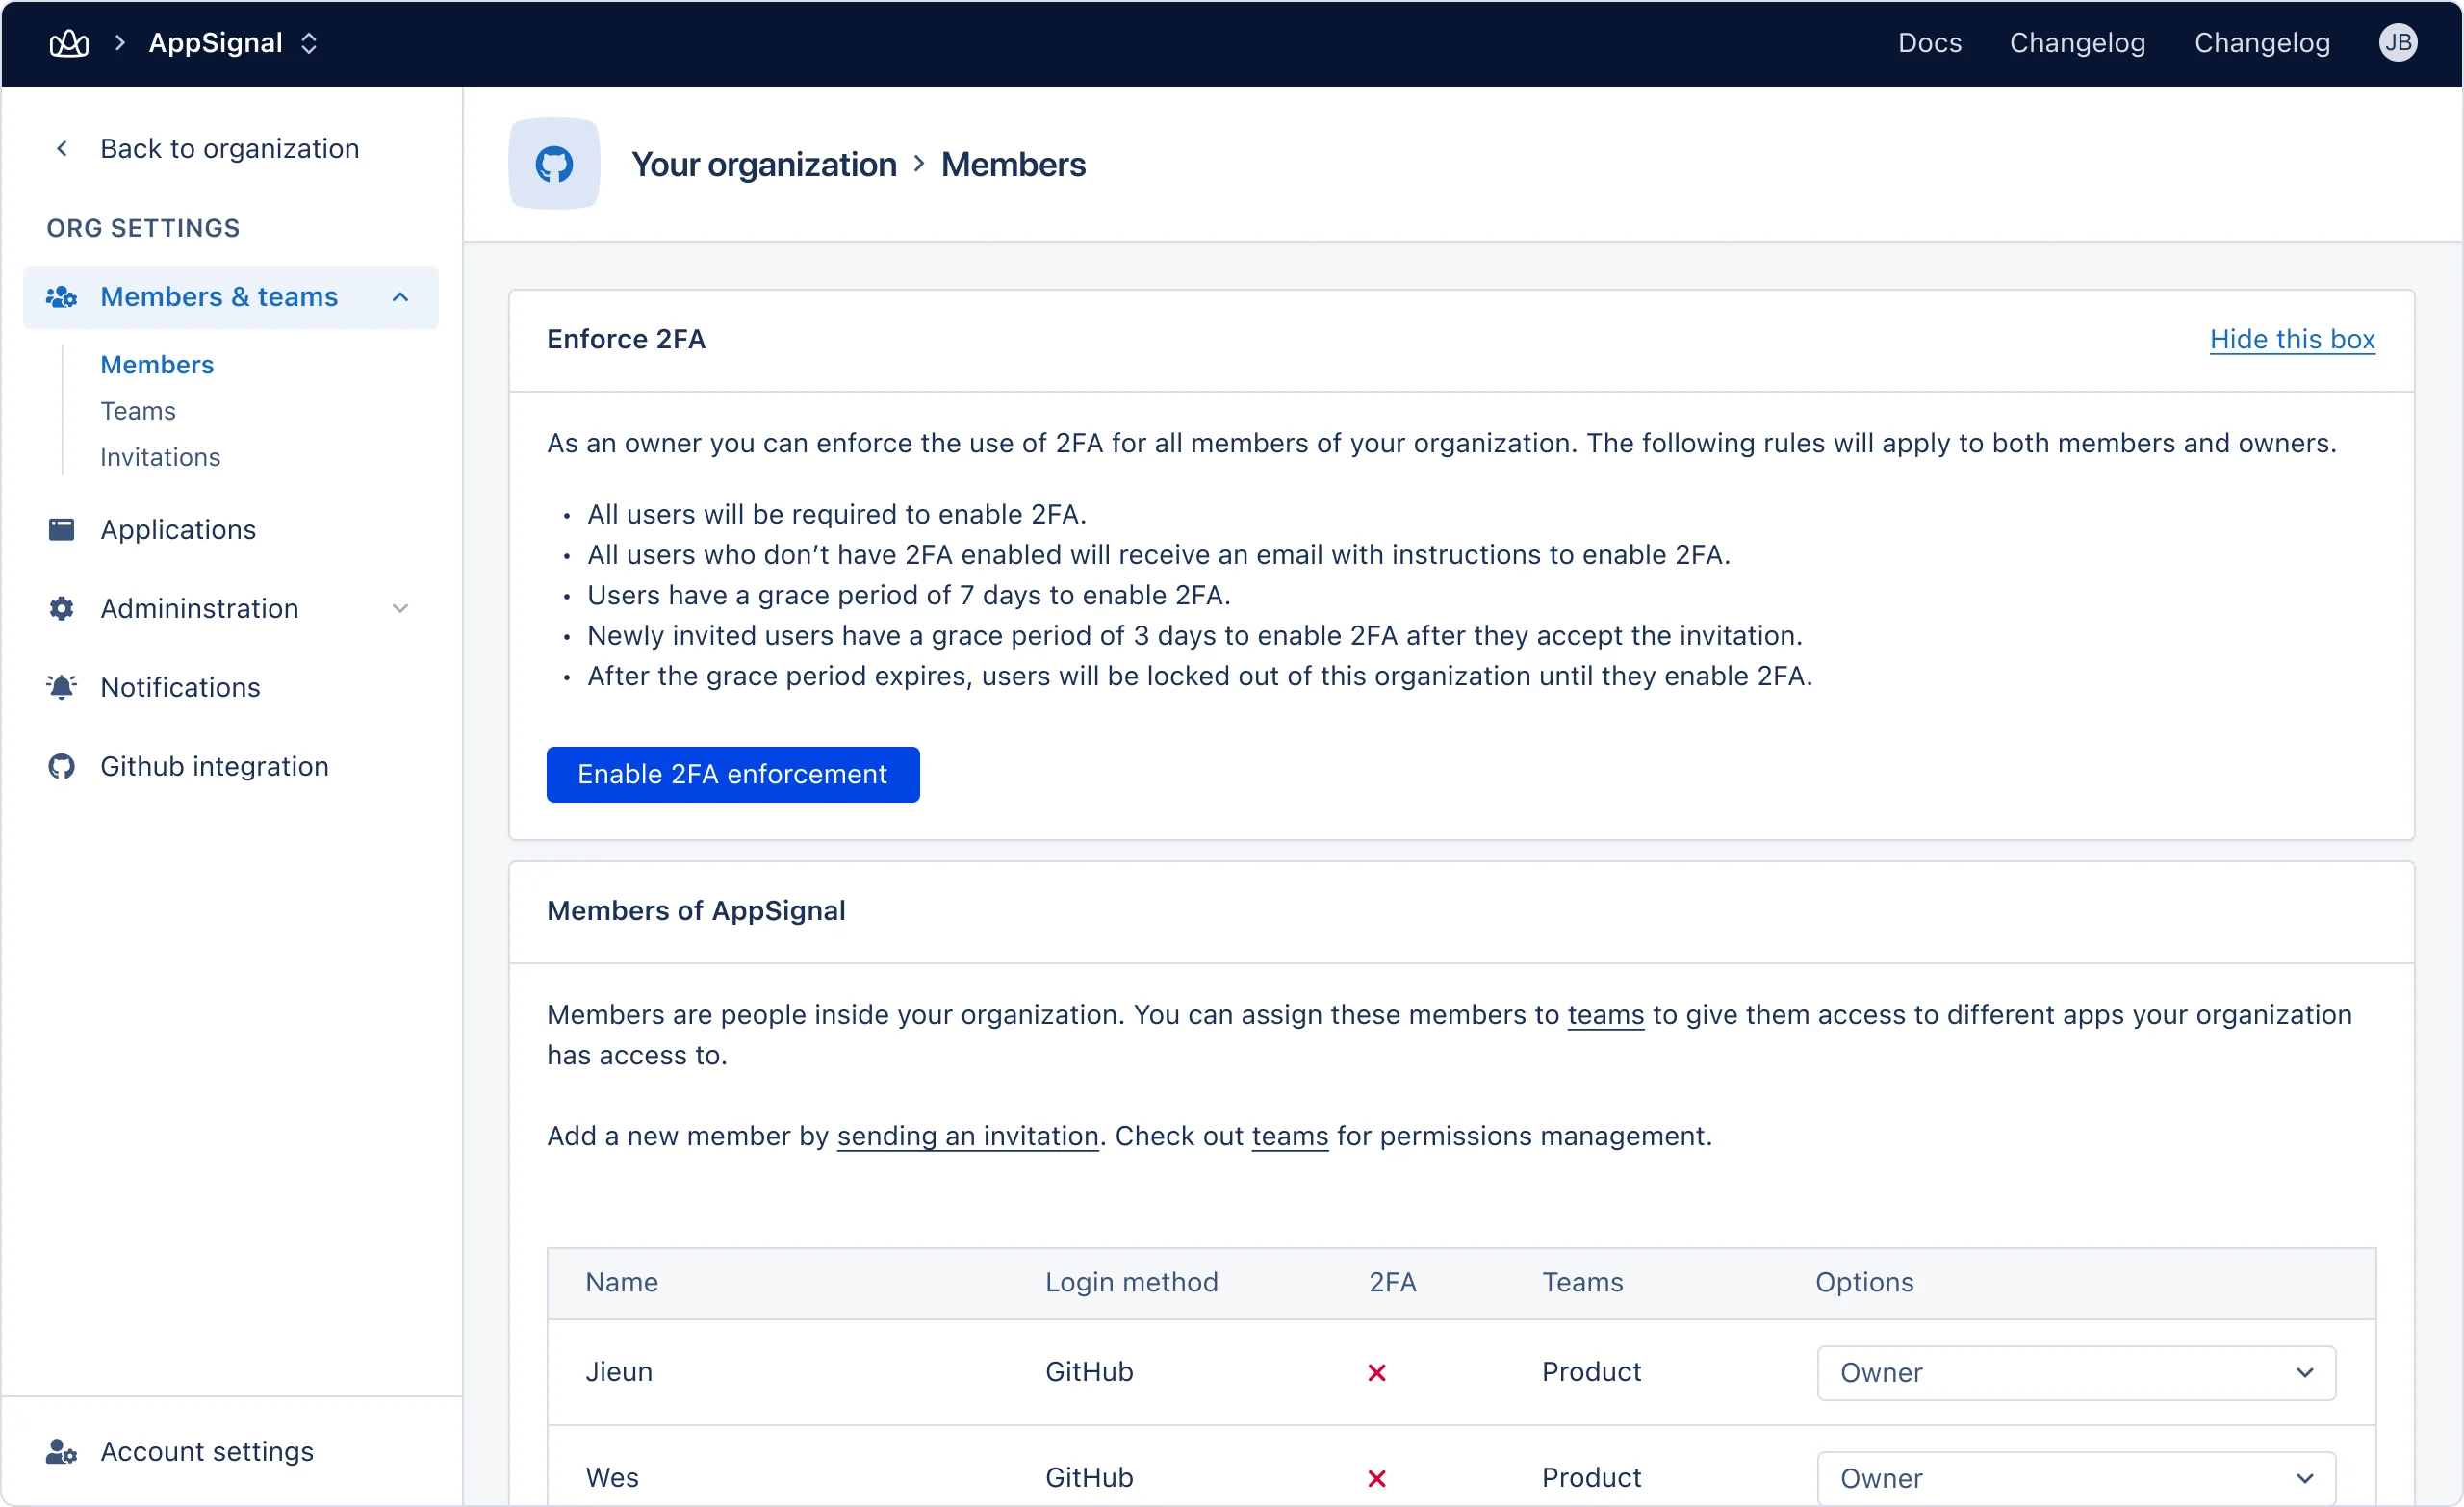Click the Options column header
Image resolution: width=2464 pixels, height=1507 pixels.
[1864, 1282]
